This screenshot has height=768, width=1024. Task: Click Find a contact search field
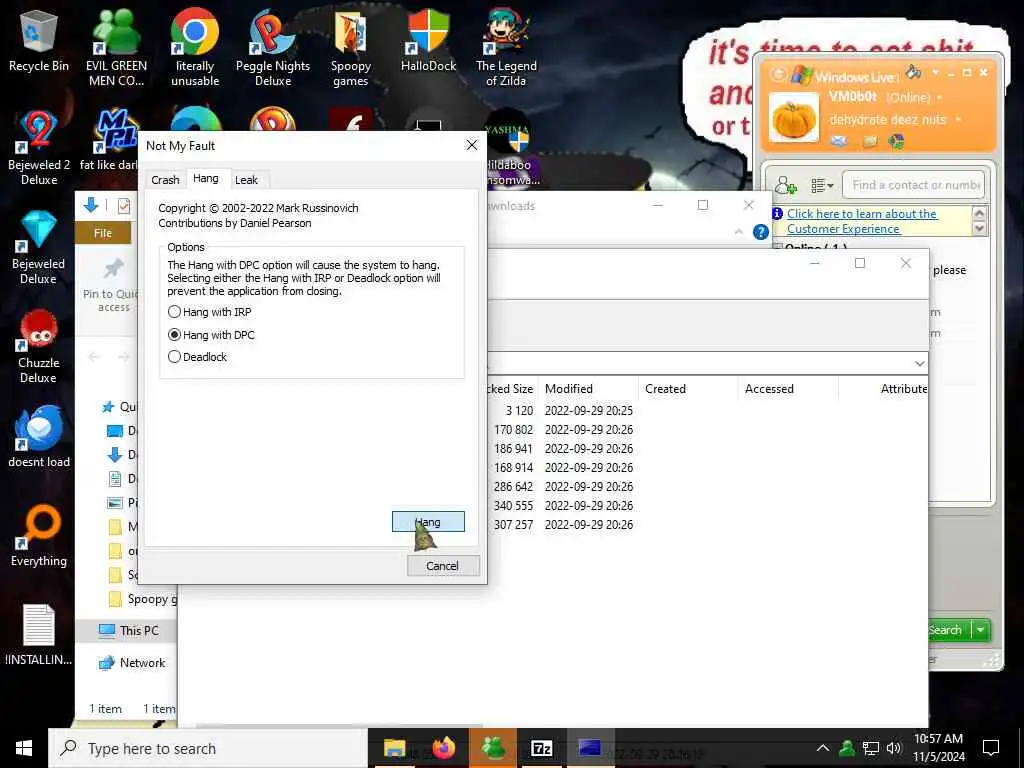913,185
